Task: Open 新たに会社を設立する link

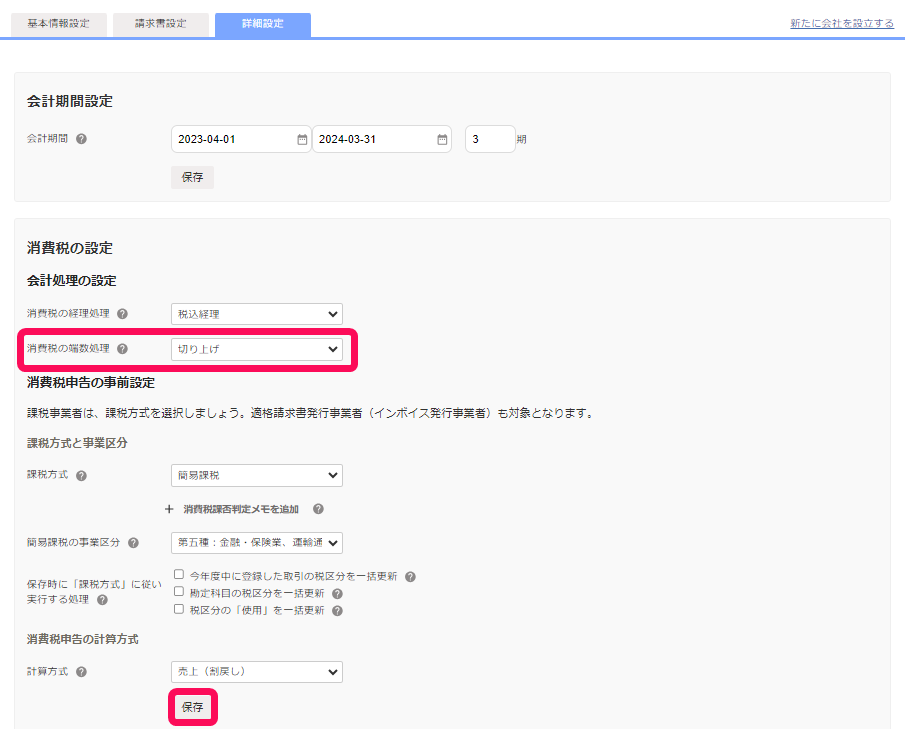Action: click(x=842, y=23)
